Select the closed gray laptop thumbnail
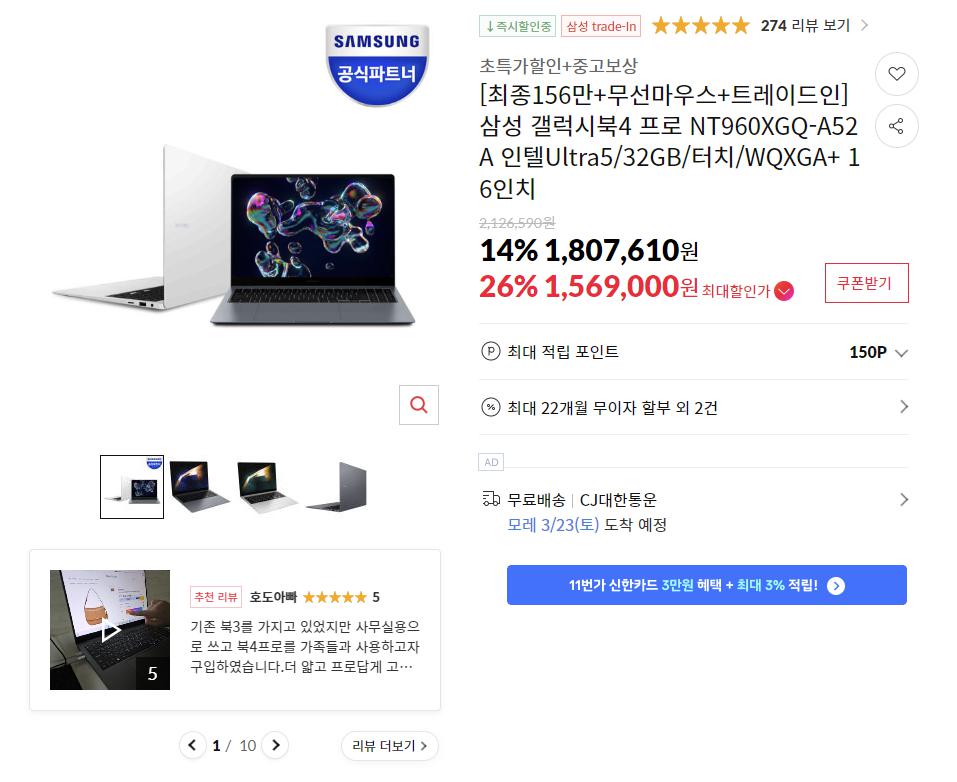Screen dimensions: 957x782 pos(336,487)
